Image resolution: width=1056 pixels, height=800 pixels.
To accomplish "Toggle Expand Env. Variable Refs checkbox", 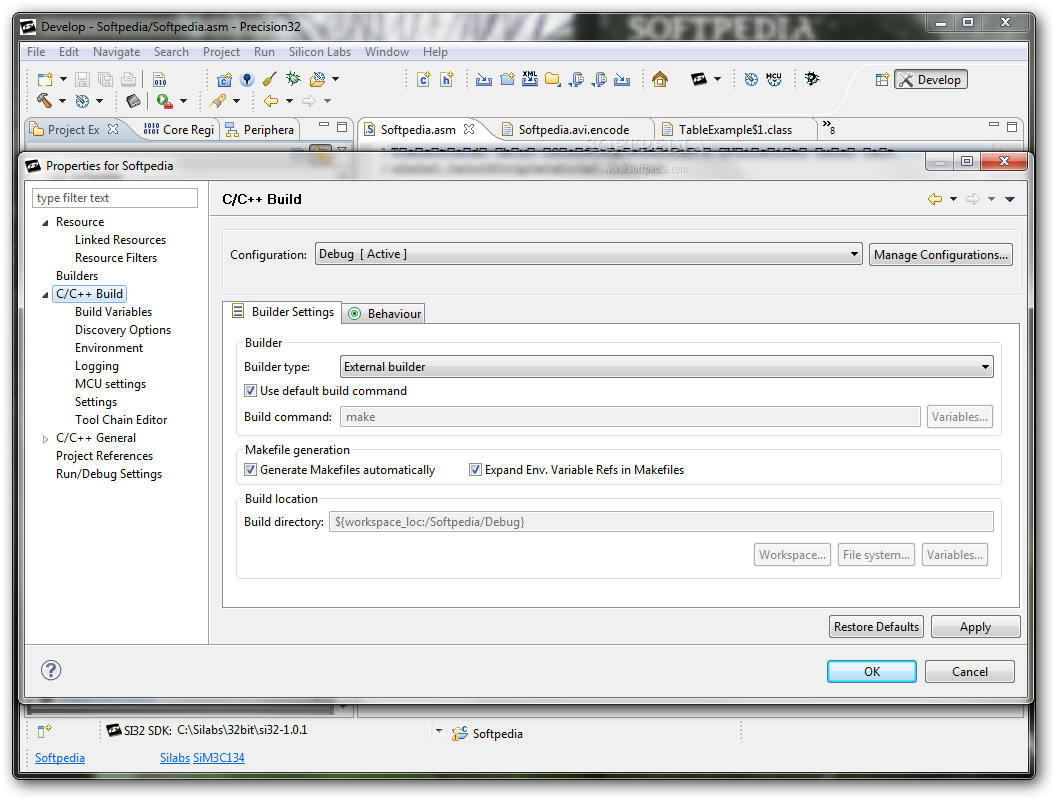I will [x=475, y=469].
